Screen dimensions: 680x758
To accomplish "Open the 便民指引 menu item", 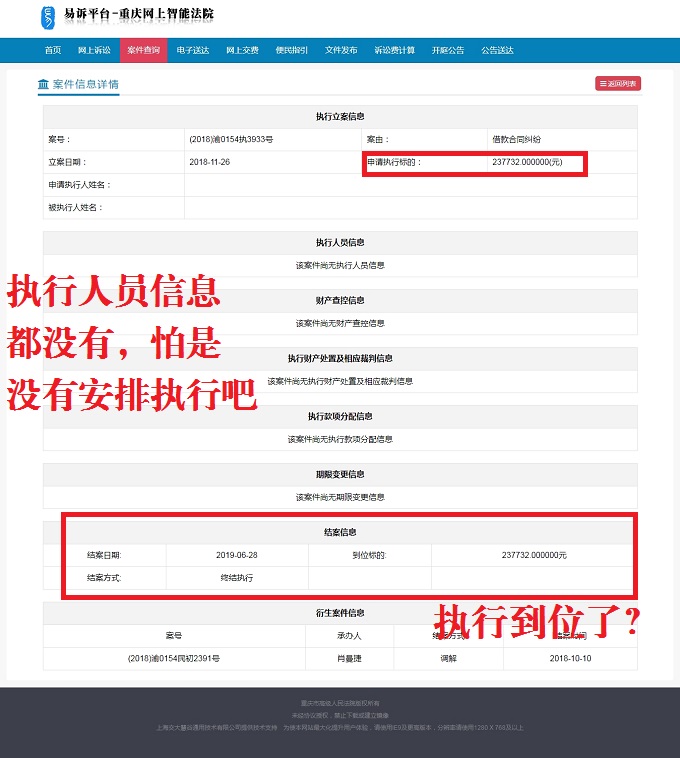I will coord(291,50).
